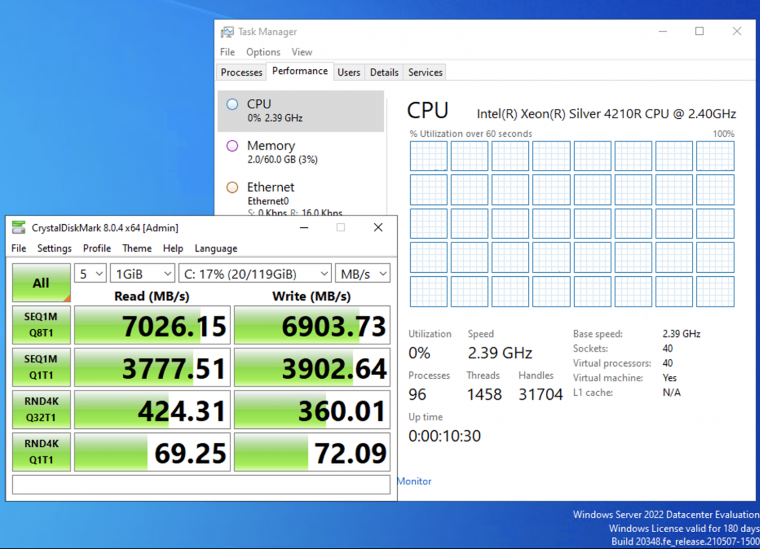Run the RND4K Q32T1 benchmark
This screenshot has width=760, height=549.
41,409
